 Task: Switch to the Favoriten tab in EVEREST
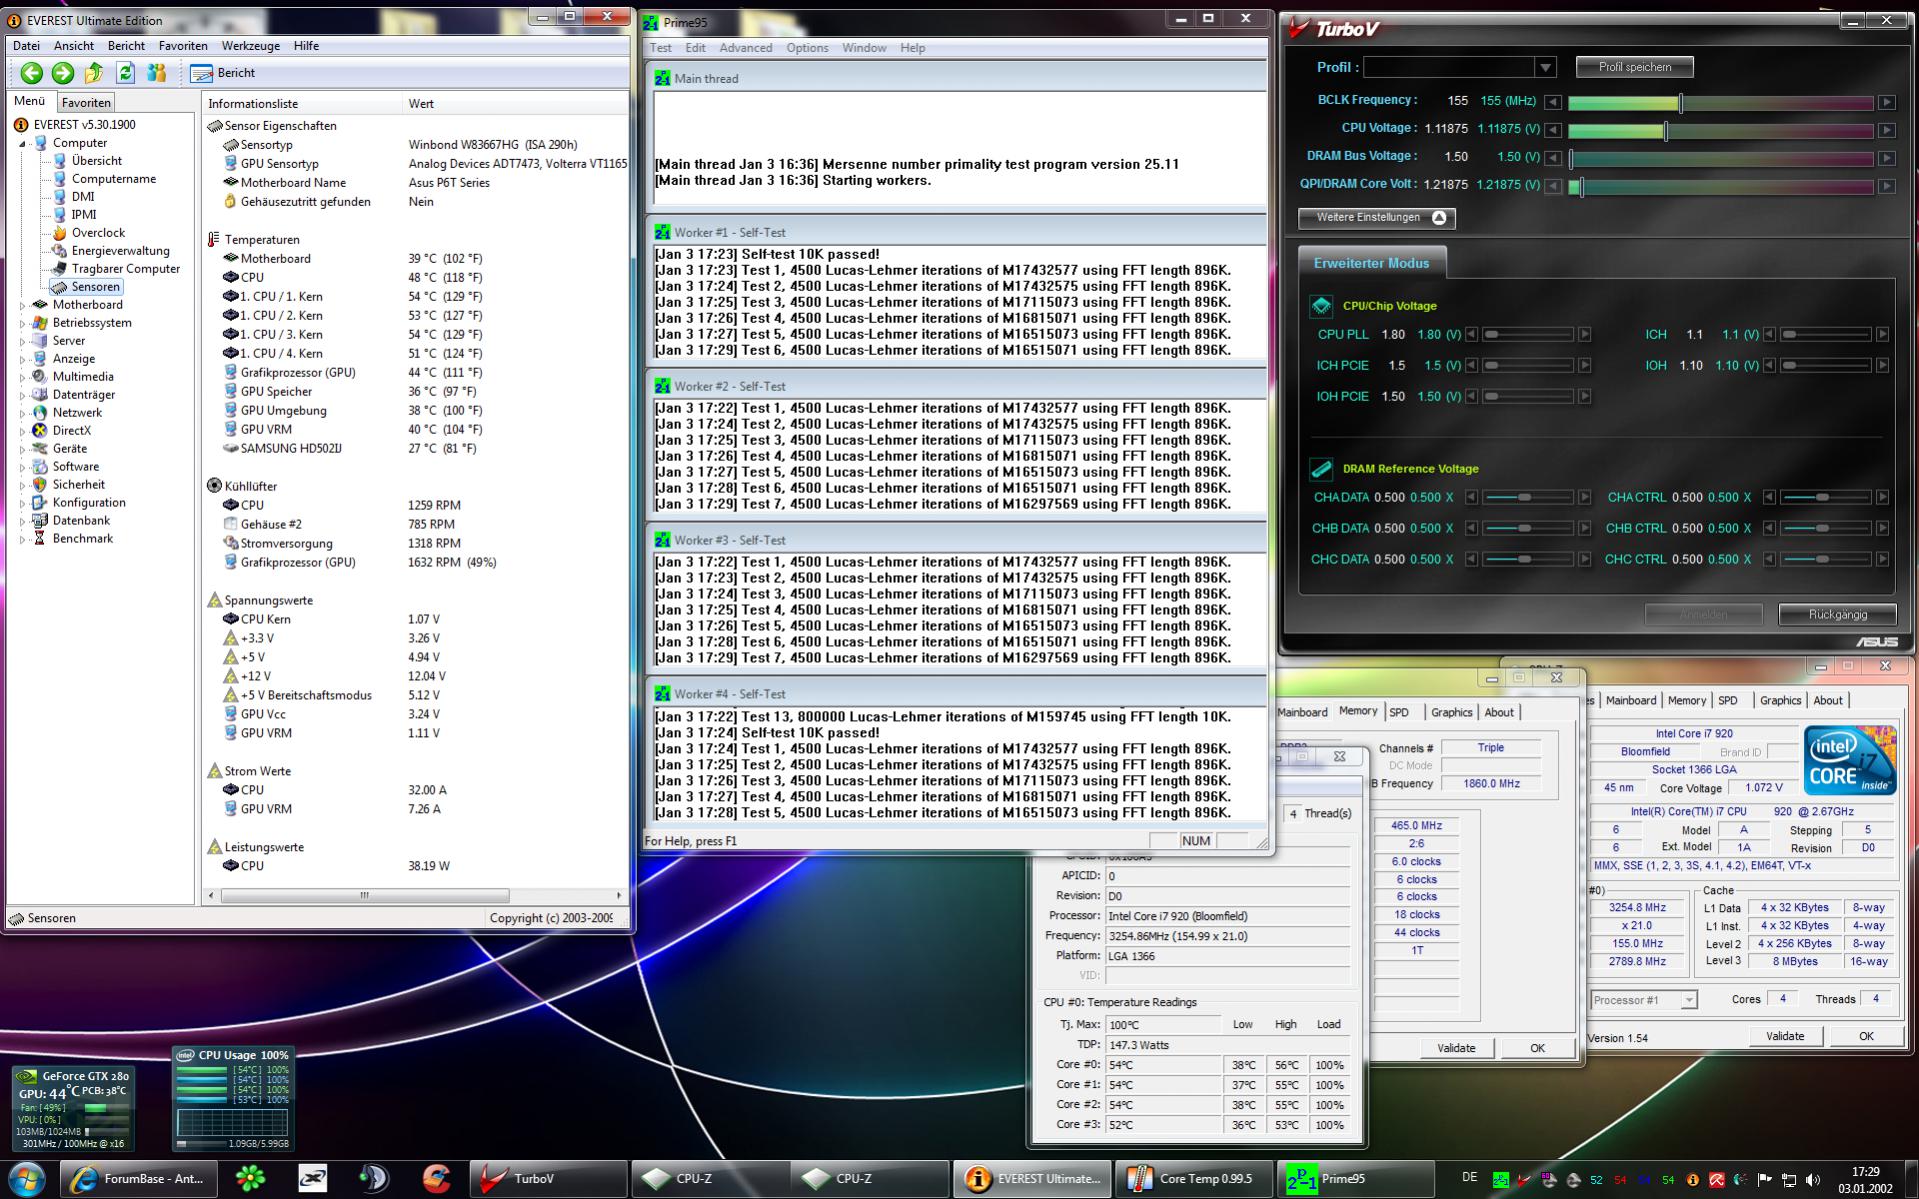86,102
